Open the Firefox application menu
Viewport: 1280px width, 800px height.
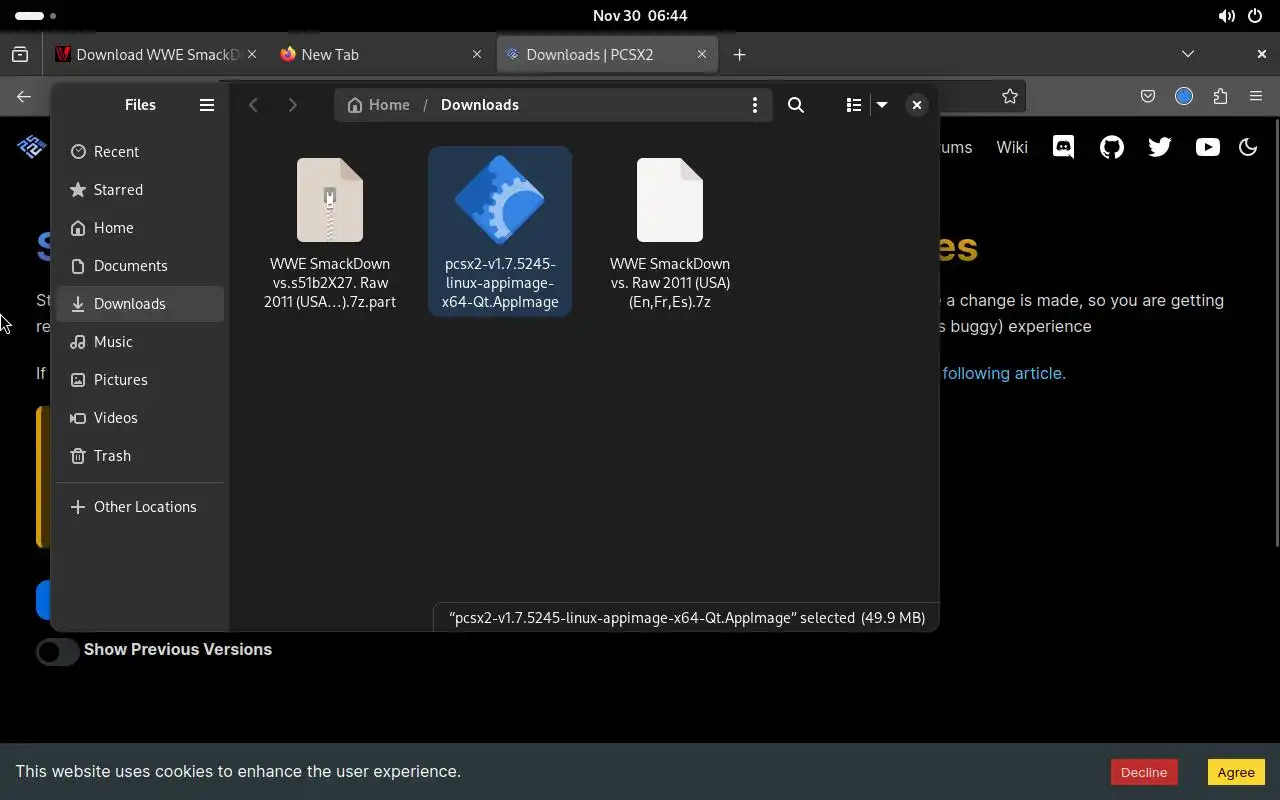click(1256, 97)
